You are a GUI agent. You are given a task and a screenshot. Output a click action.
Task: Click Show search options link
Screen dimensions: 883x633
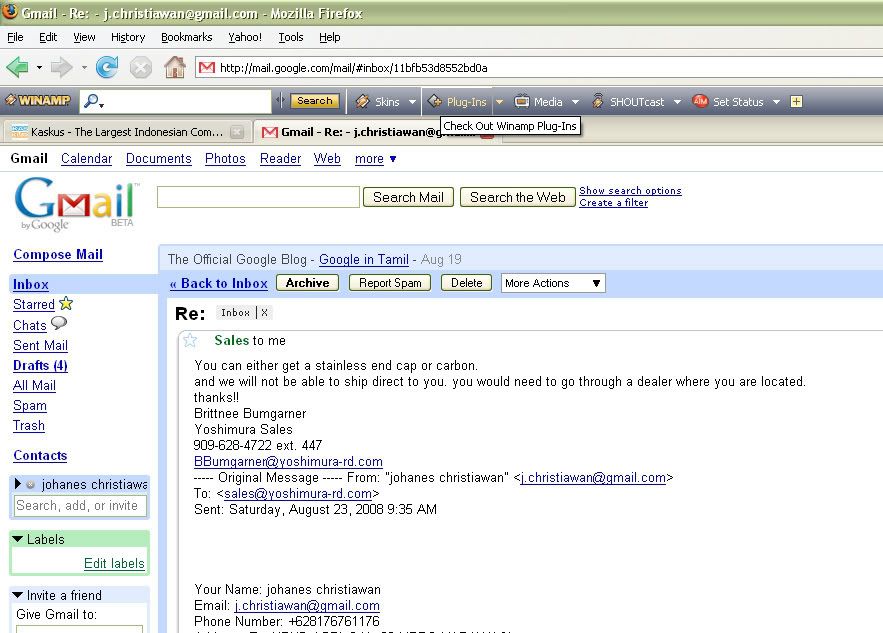pyautogui.click(x=630, y=190)
